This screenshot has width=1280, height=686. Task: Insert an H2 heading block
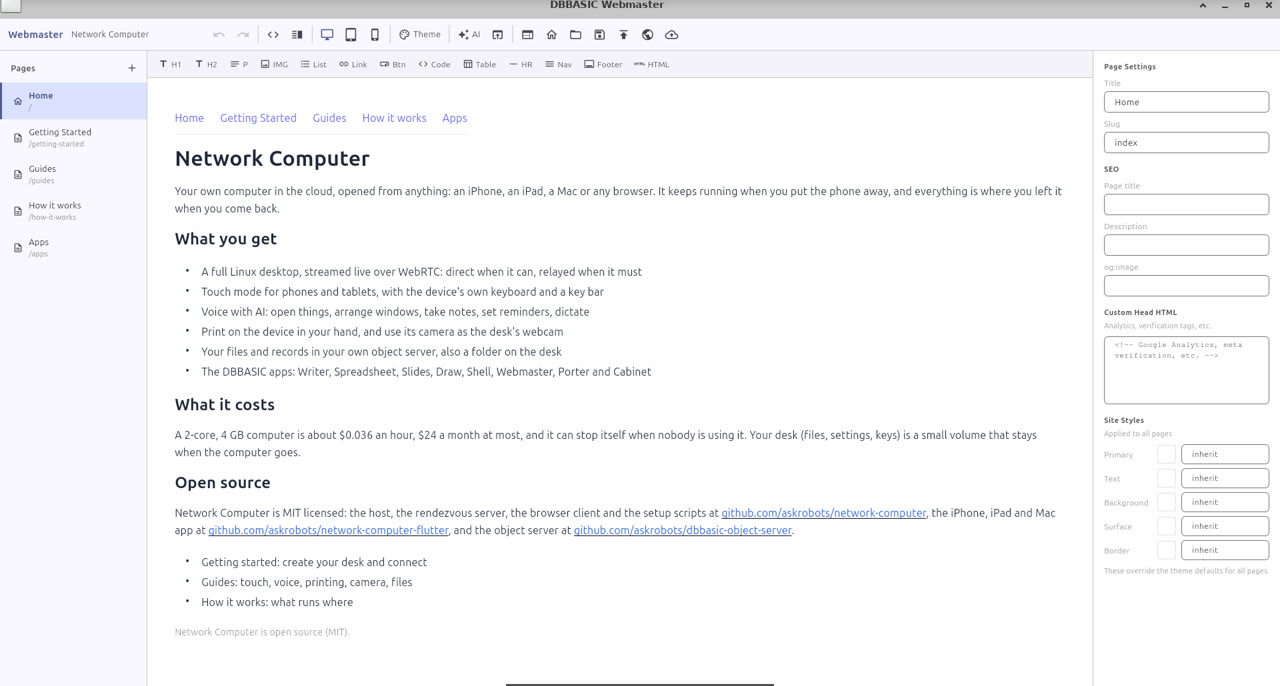[x=206, y=64]
